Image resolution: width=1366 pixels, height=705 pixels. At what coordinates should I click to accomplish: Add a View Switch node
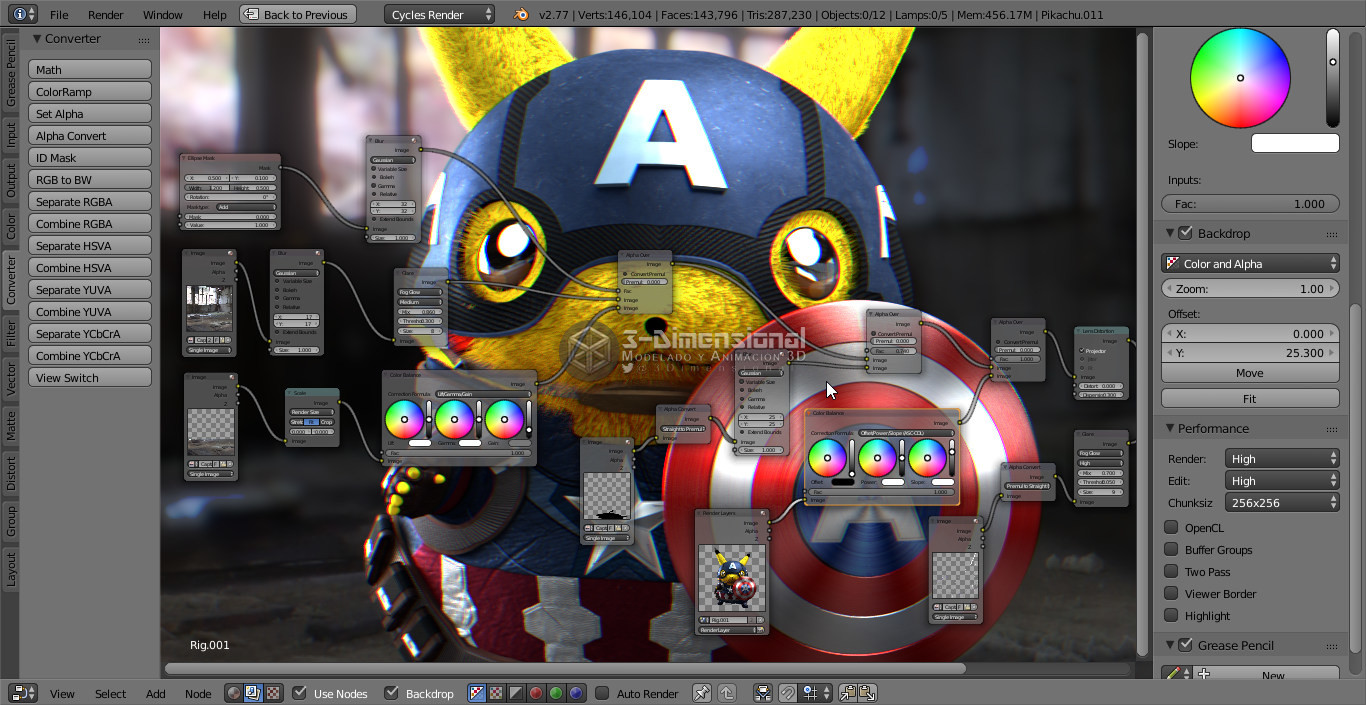(x=90, y=377)
